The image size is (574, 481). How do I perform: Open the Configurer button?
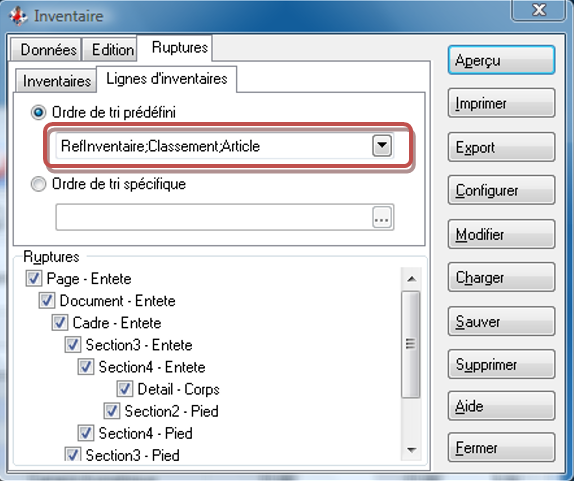(501, 190)
